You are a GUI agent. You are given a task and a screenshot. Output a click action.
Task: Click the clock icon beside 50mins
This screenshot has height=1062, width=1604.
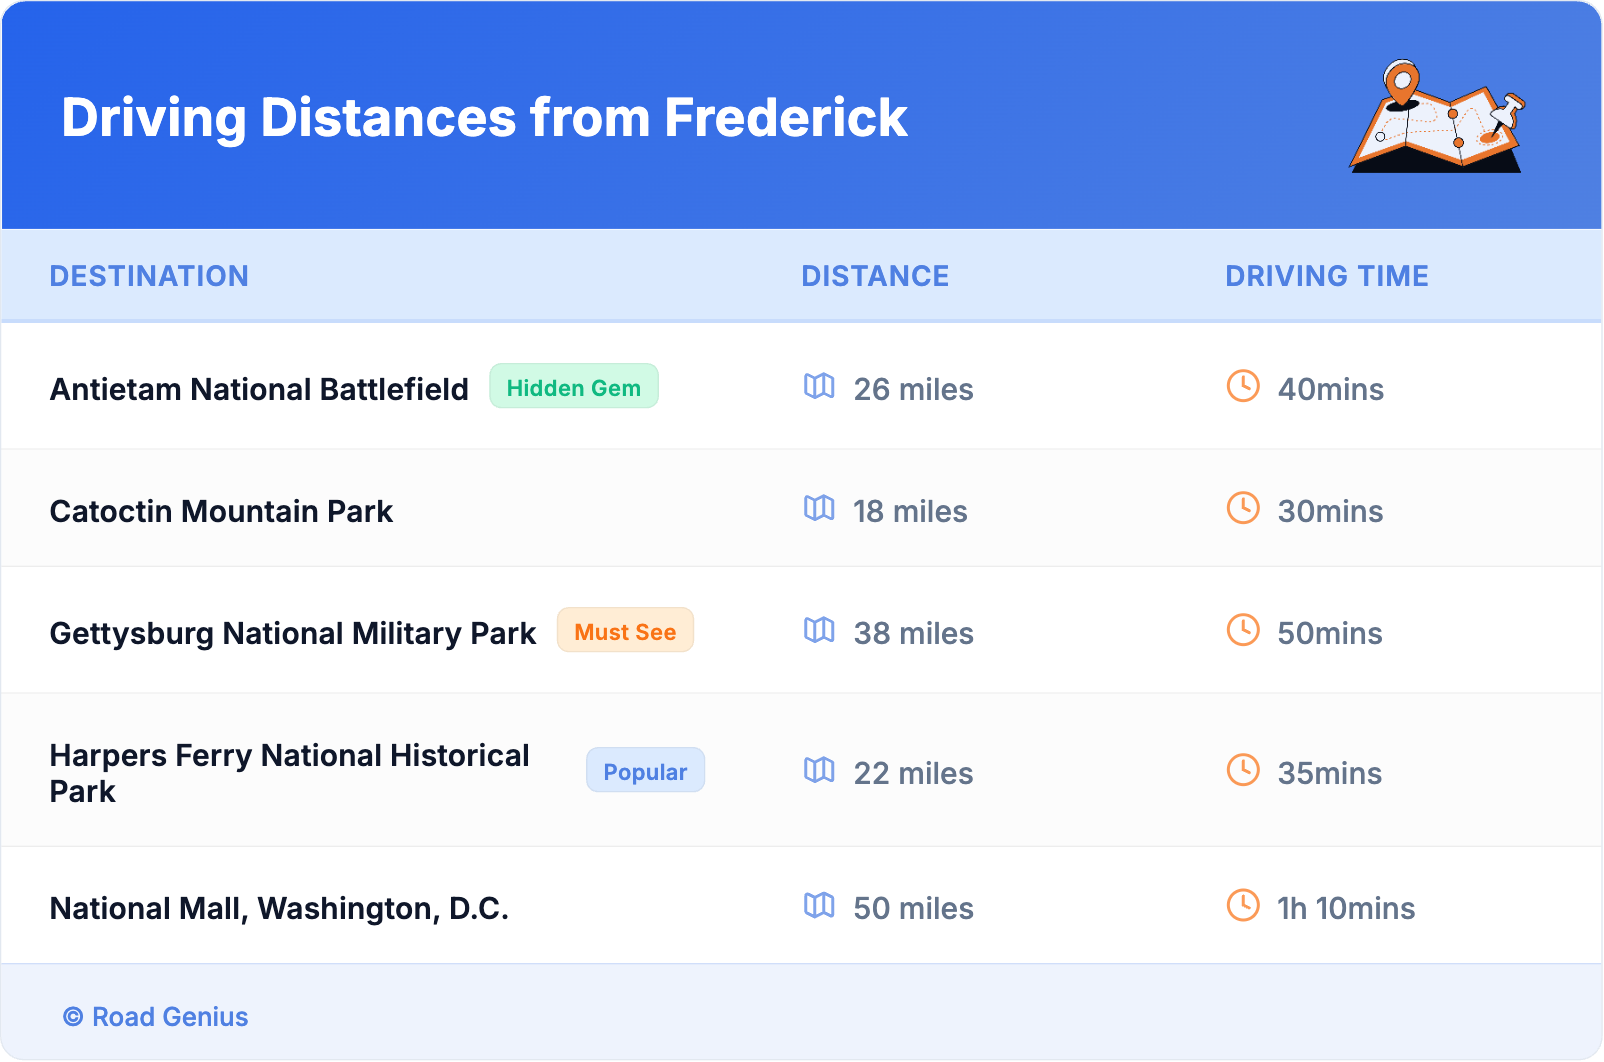click(1243, 630)
